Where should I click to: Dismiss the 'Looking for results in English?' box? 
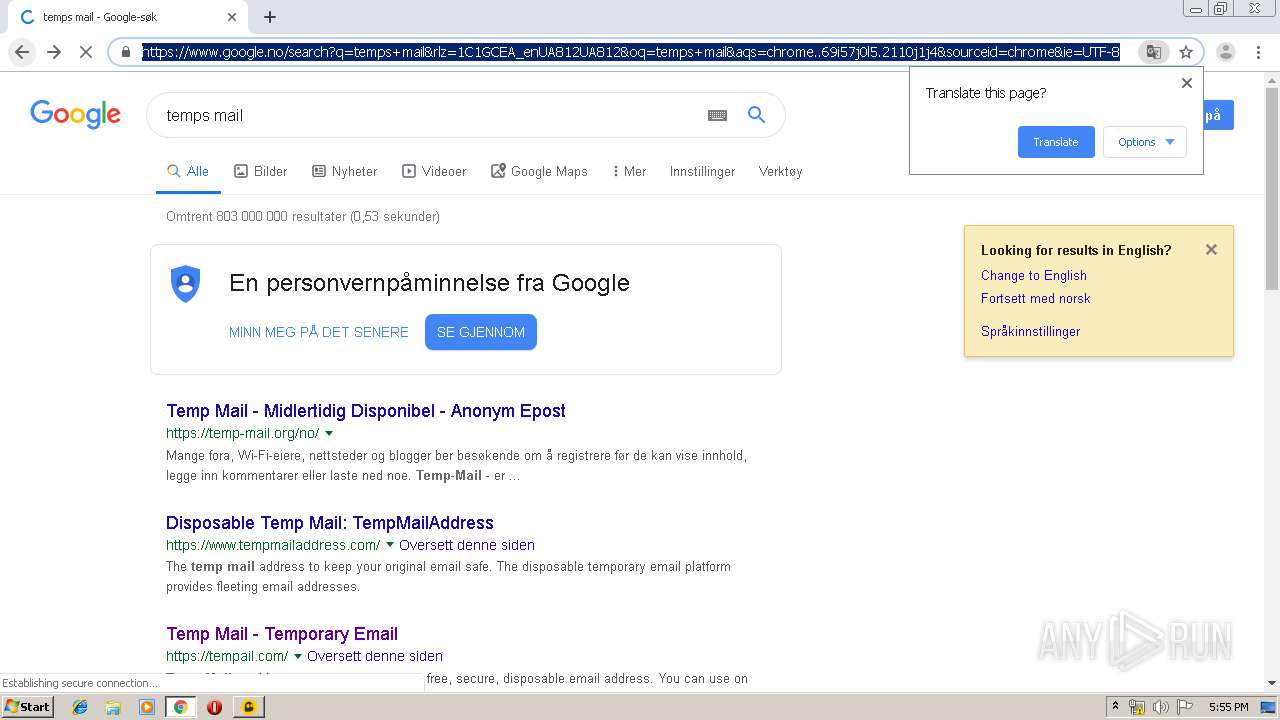(1211, 250)
